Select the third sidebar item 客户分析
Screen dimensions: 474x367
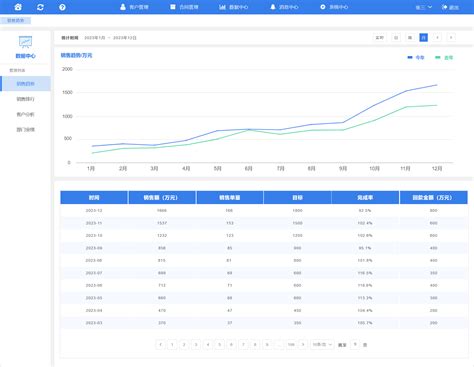pos(25,114)
